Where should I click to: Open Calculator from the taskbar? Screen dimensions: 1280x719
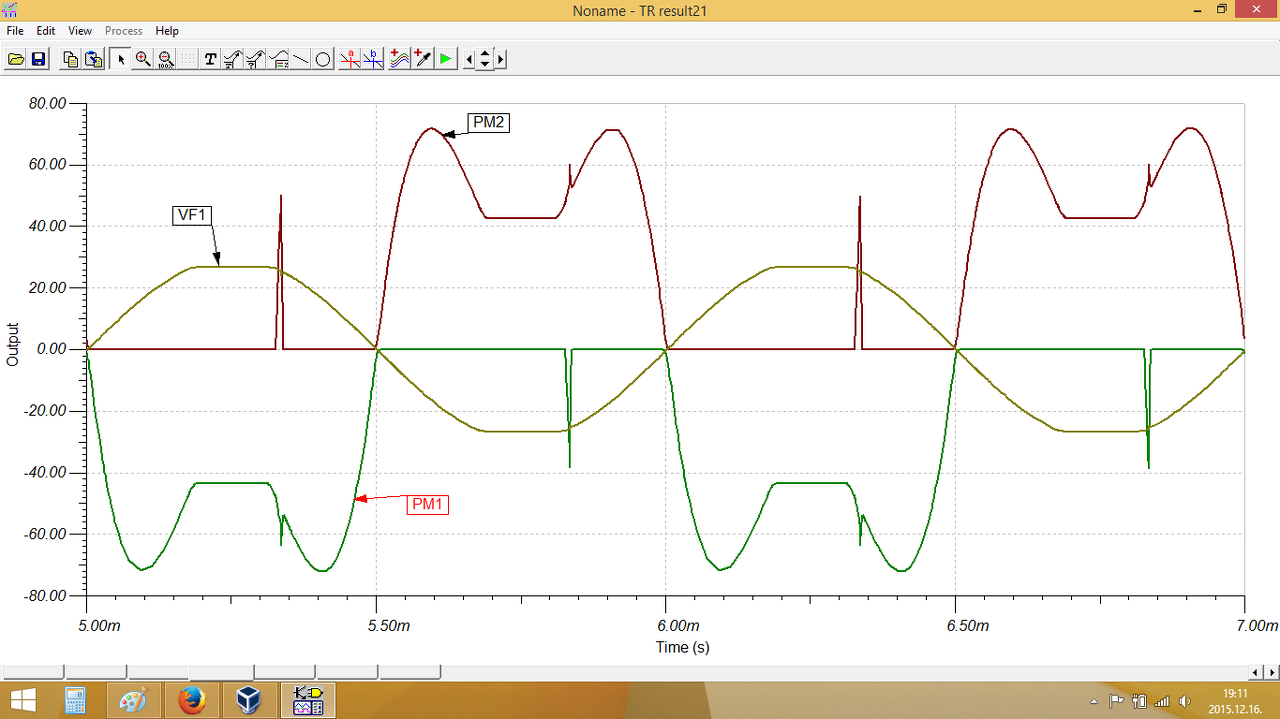[76, 700]
